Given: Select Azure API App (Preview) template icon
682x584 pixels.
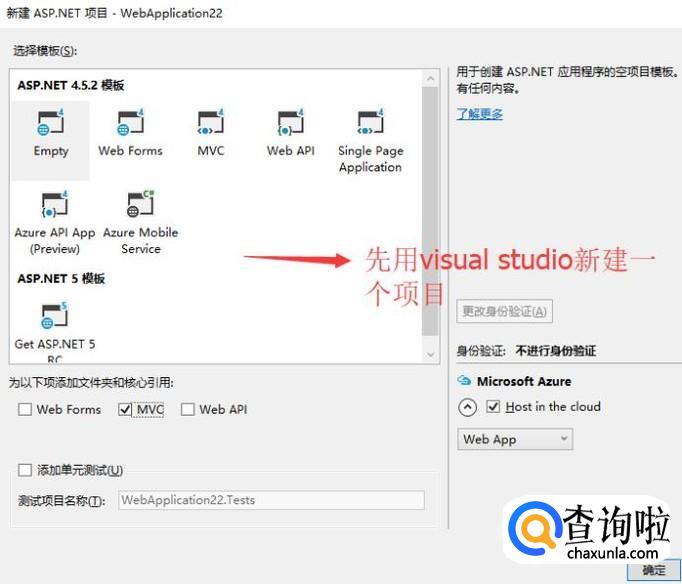Looking at the screenshot, I should tap(55, 204).
